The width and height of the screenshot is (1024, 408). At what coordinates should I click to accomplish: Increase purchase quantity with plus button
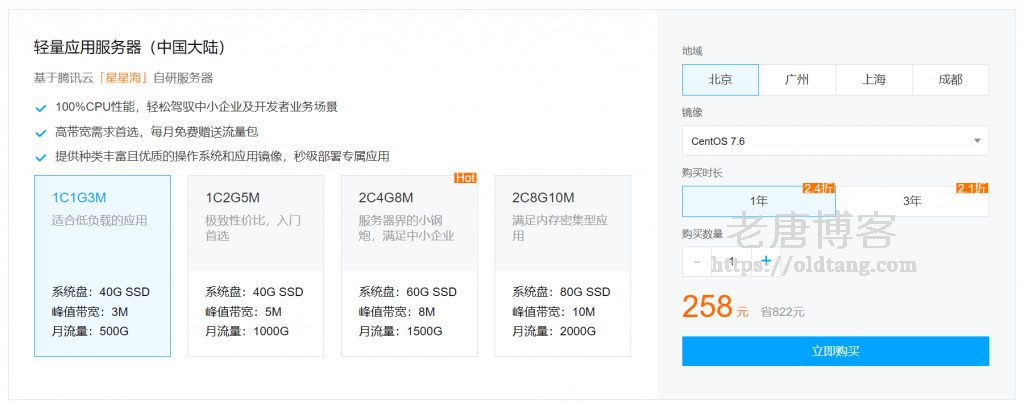[x=766, y=261]
